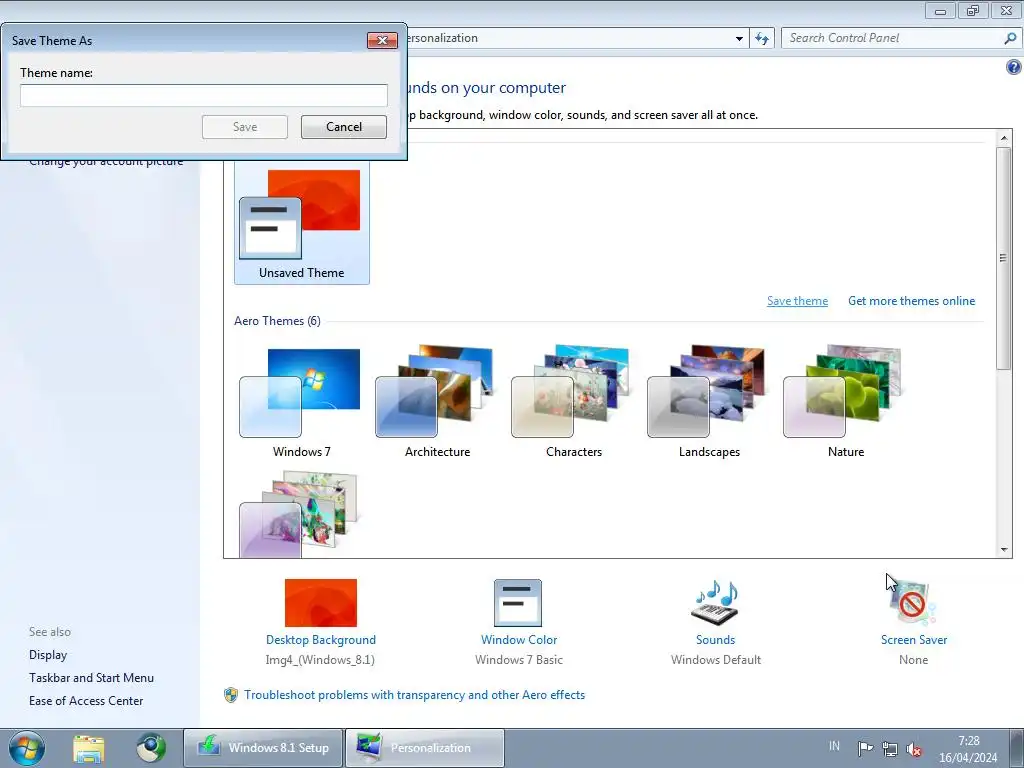This screenshot has width=1024, height=768.
Task: Click the theme list scrollbar thumb
Action: (x=1004, y=258)
